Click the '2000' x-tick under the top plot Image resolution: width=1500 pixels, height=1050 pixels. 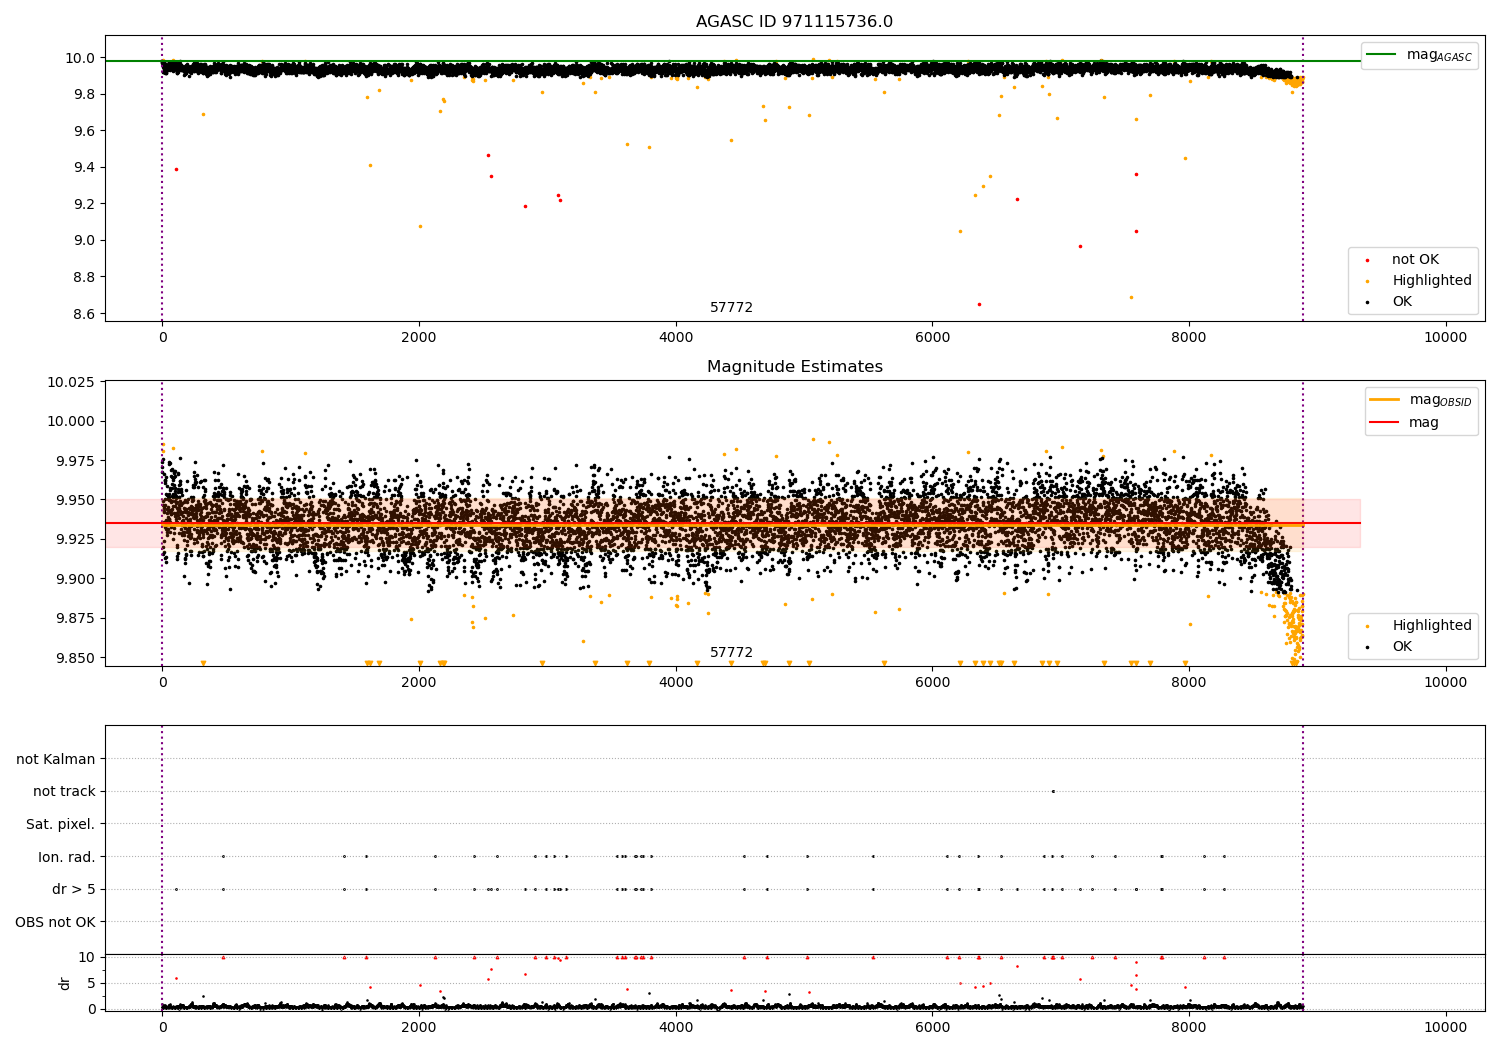tap(419, 338)
